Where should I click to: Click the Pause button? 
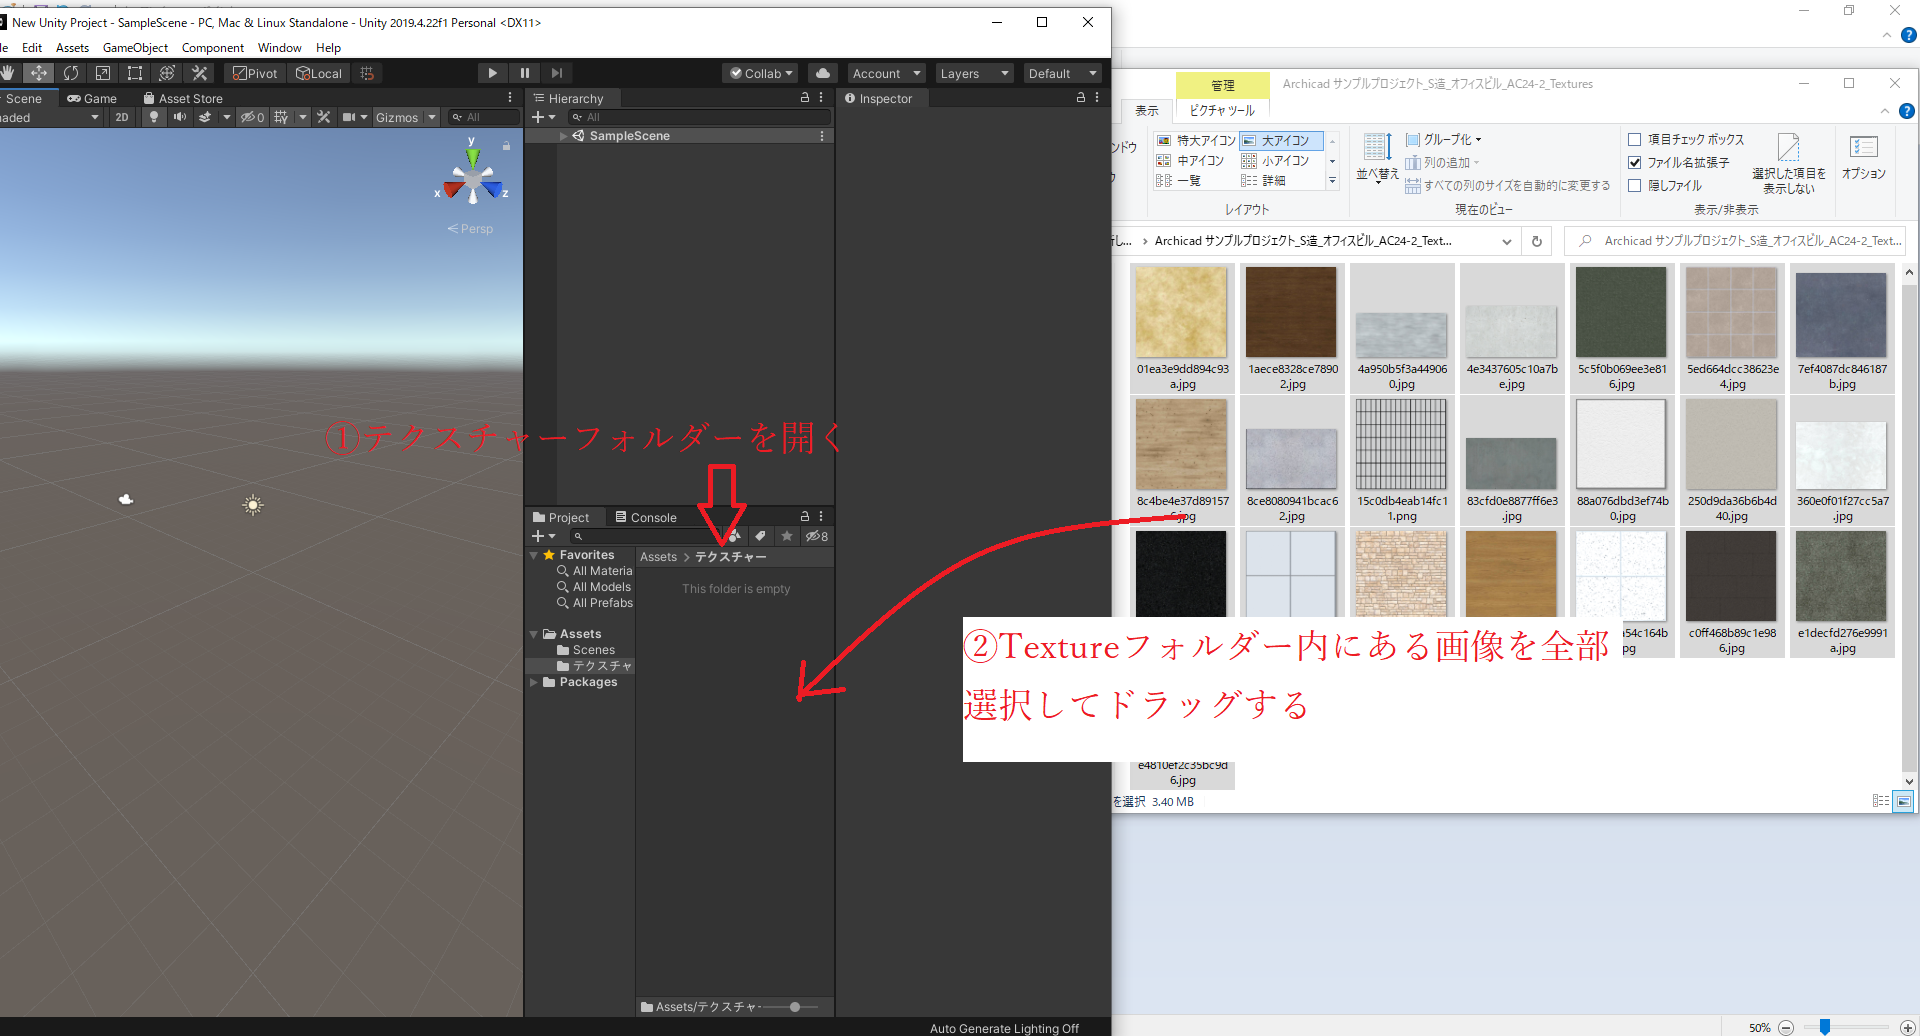point(525,72)
